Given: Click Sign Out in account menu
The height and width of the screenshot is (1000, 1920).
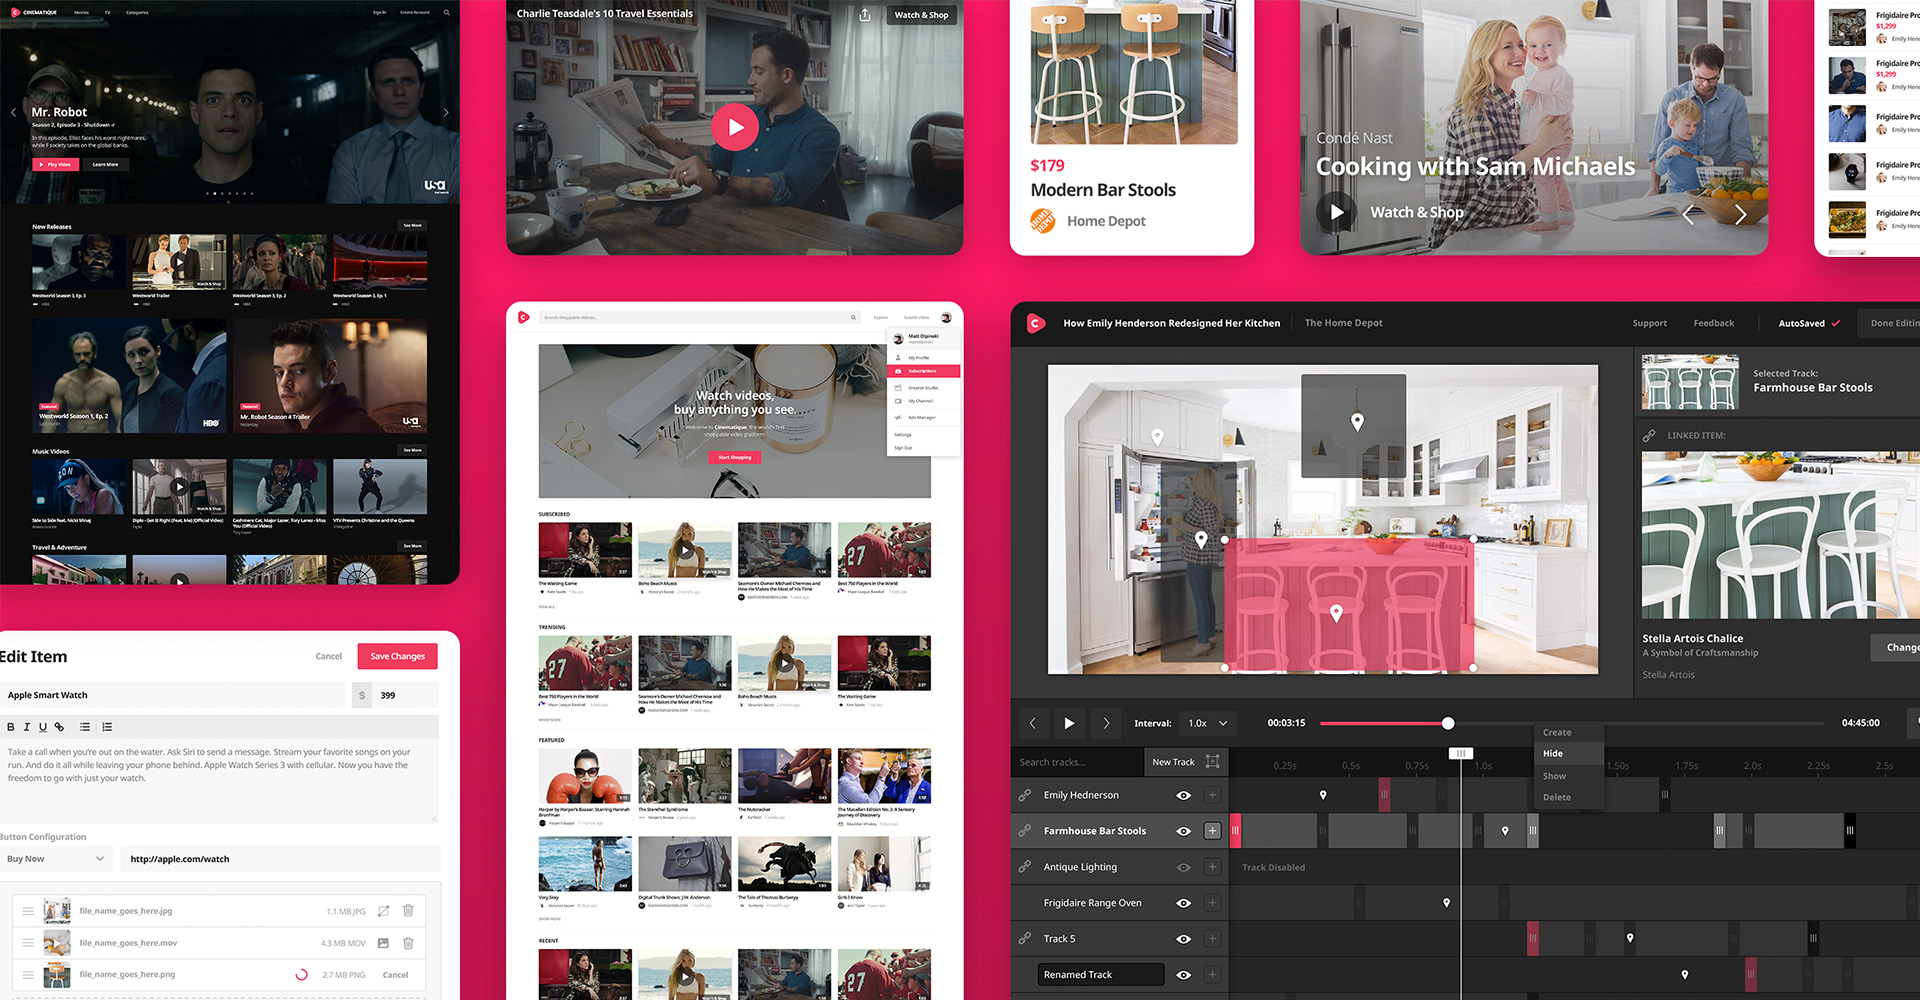Looking at the screenshot, I should (903, 448).
